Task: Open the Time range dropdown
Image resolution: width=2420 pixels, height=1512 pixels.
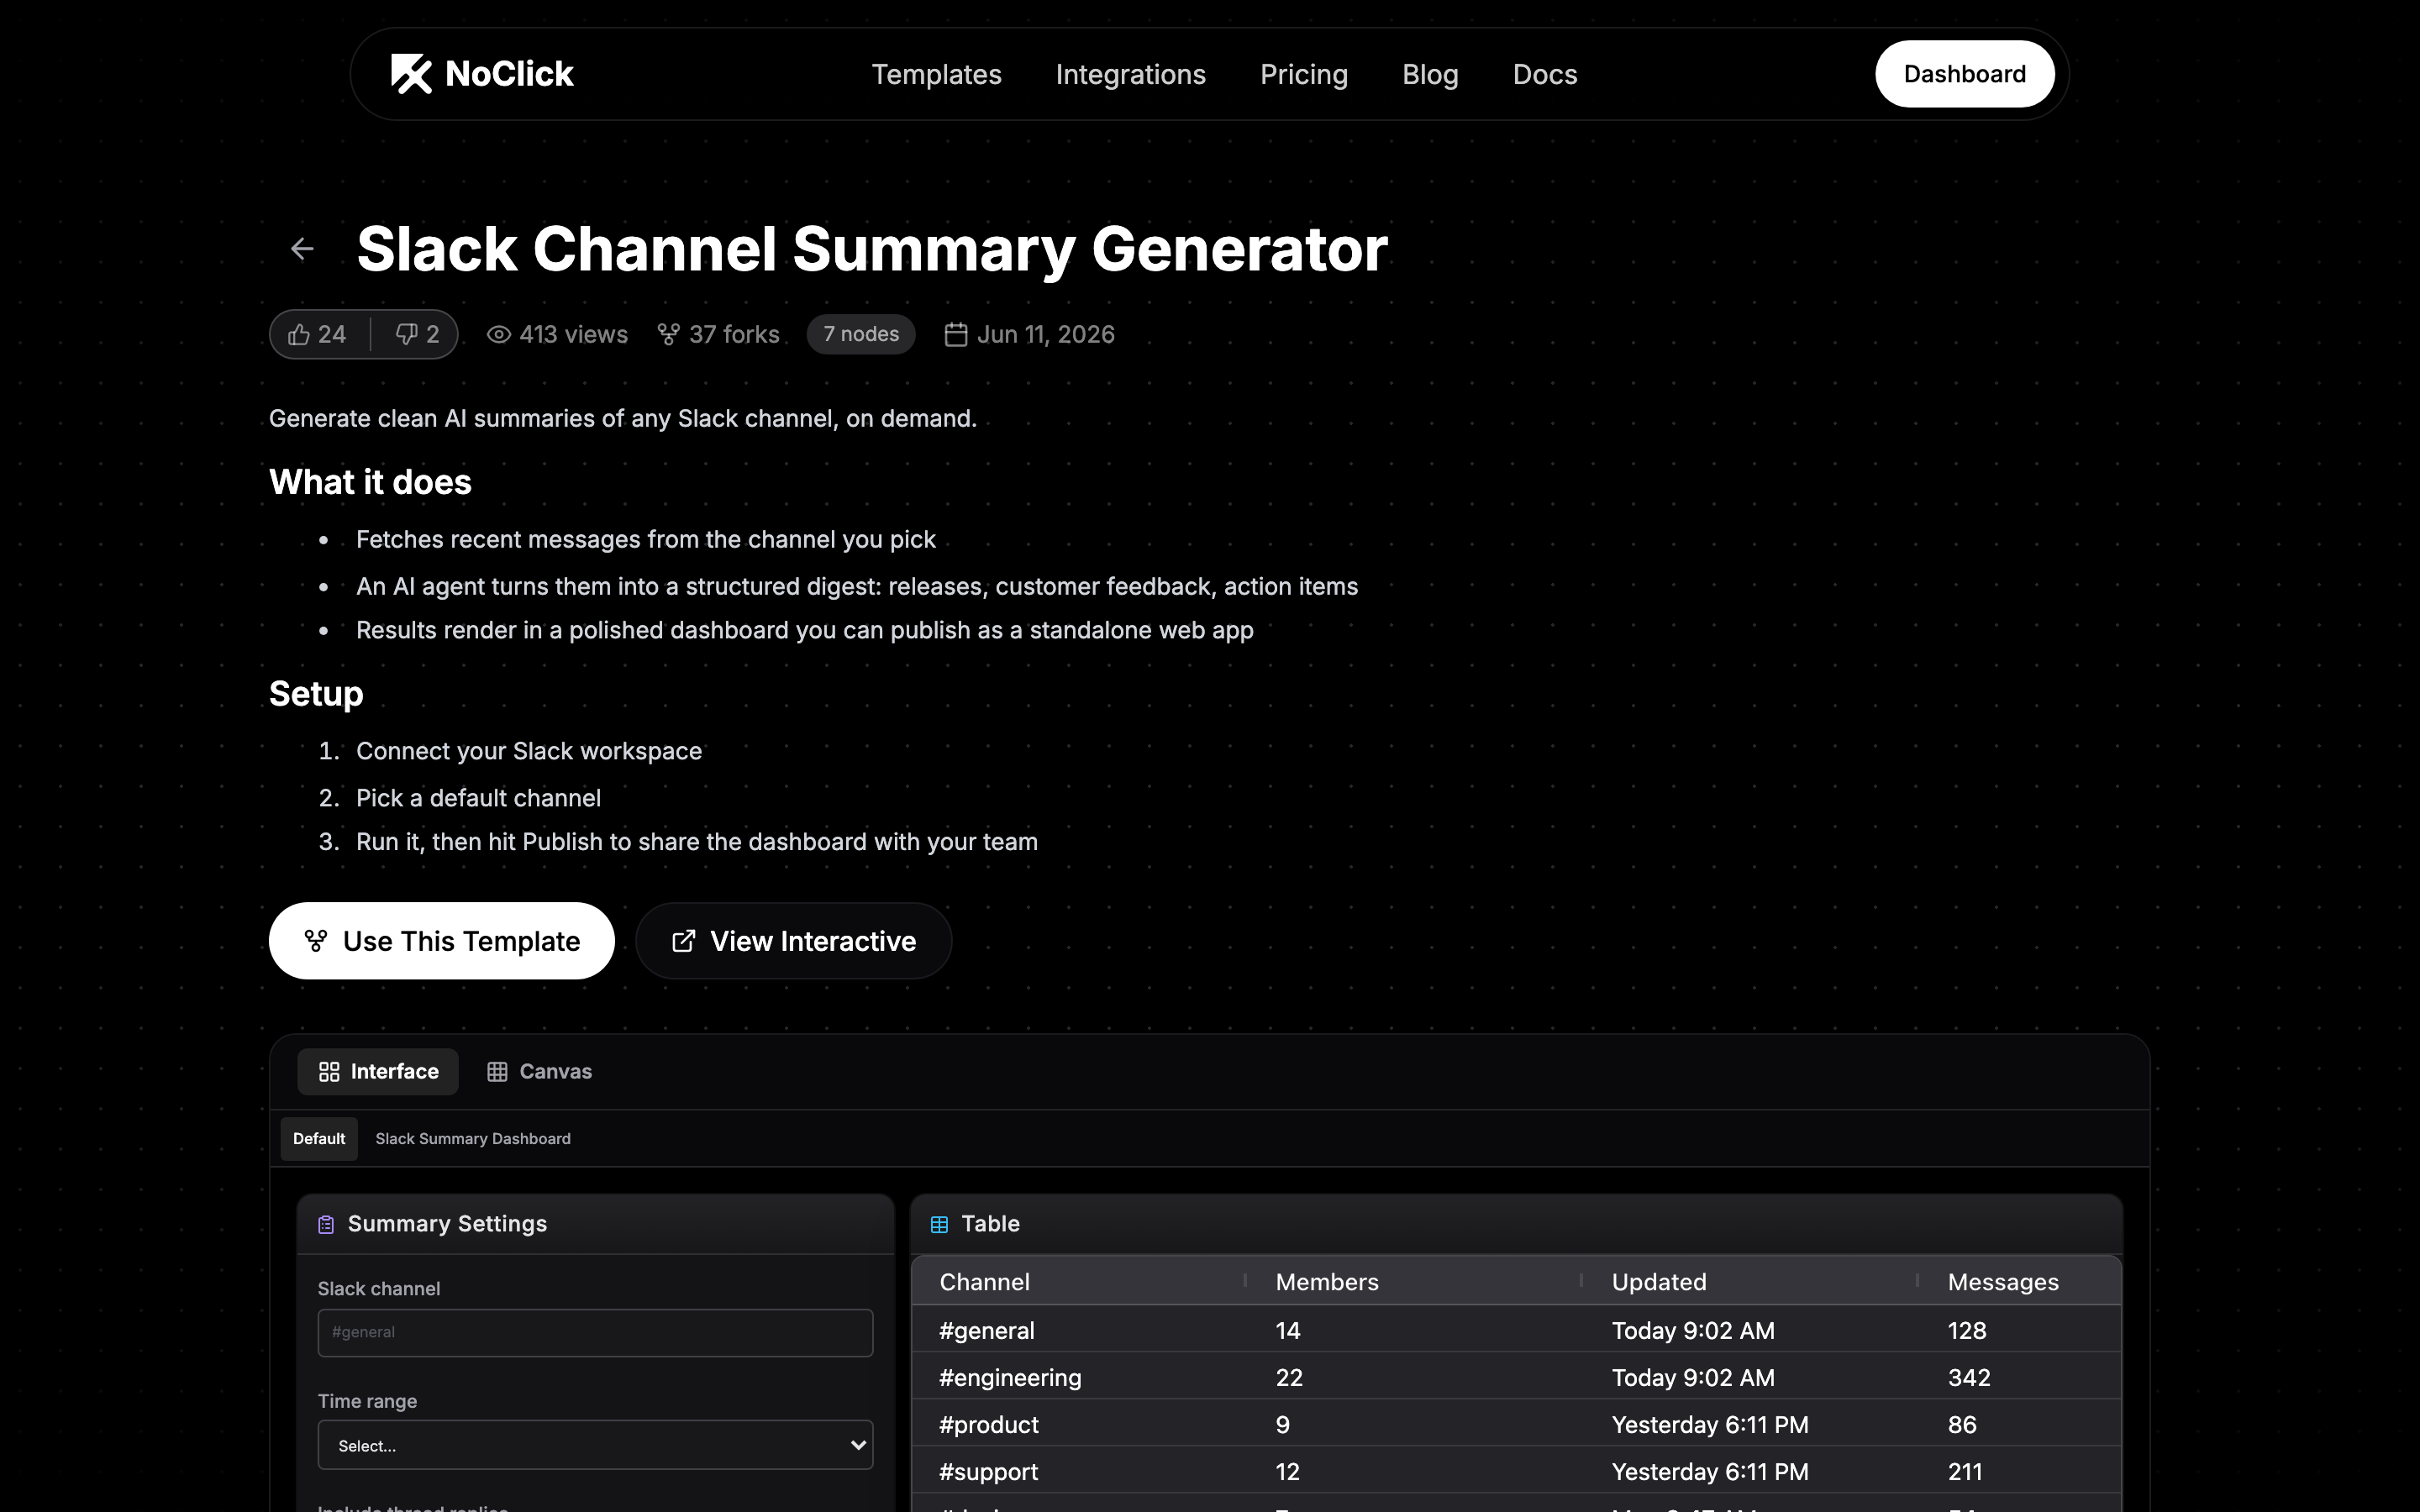Action: pos(595,1445)
